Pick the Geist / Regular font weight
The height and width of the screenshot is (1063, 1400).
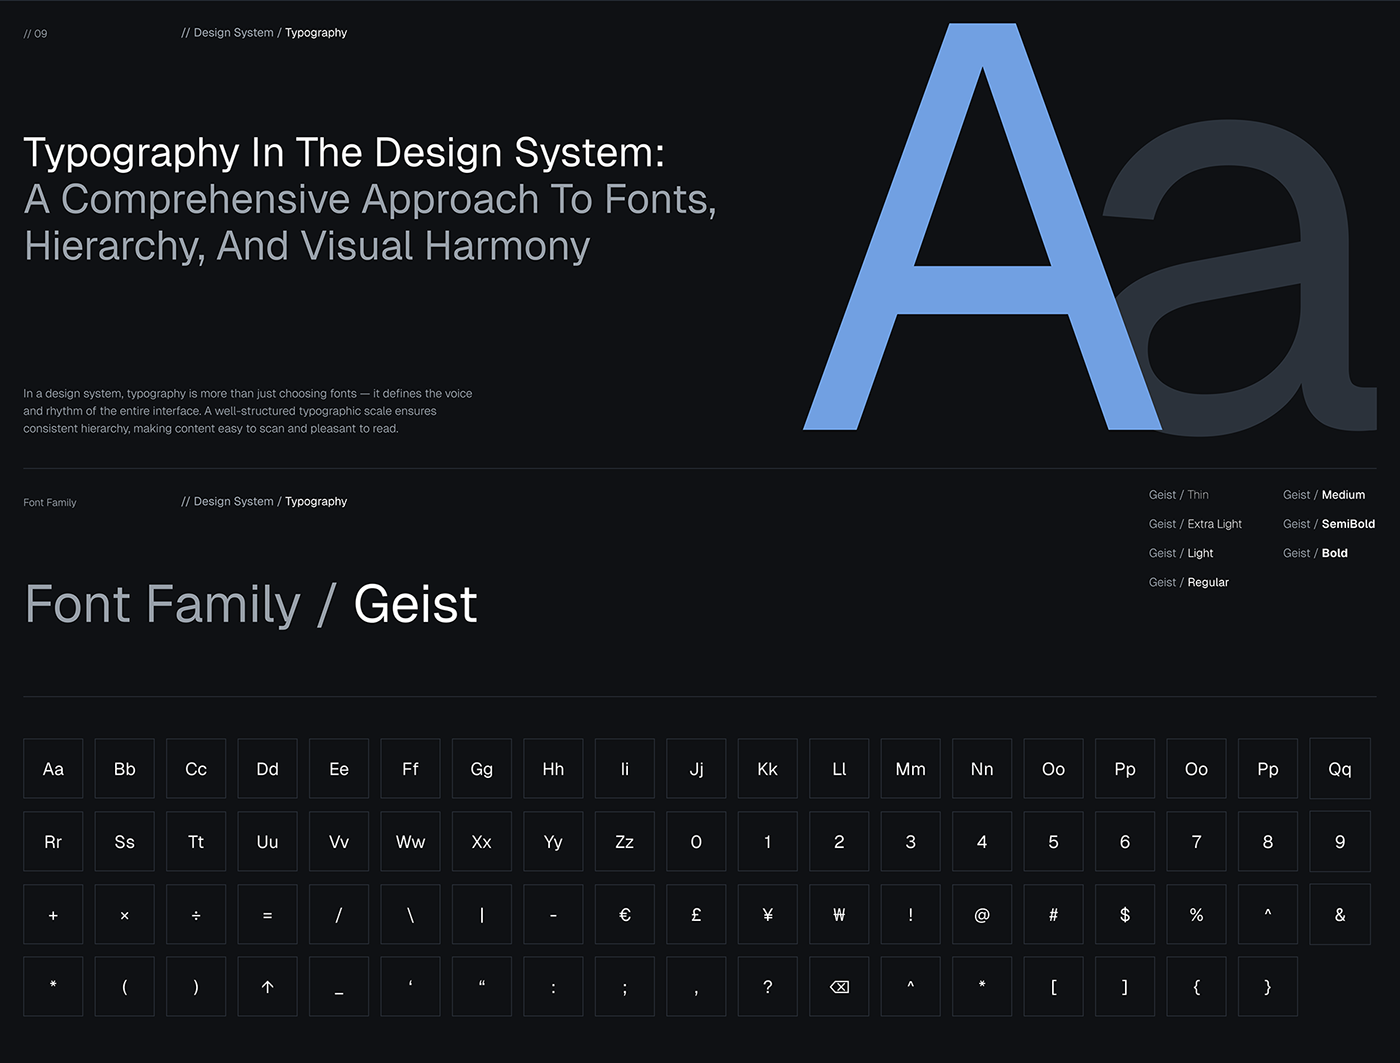1188,582
